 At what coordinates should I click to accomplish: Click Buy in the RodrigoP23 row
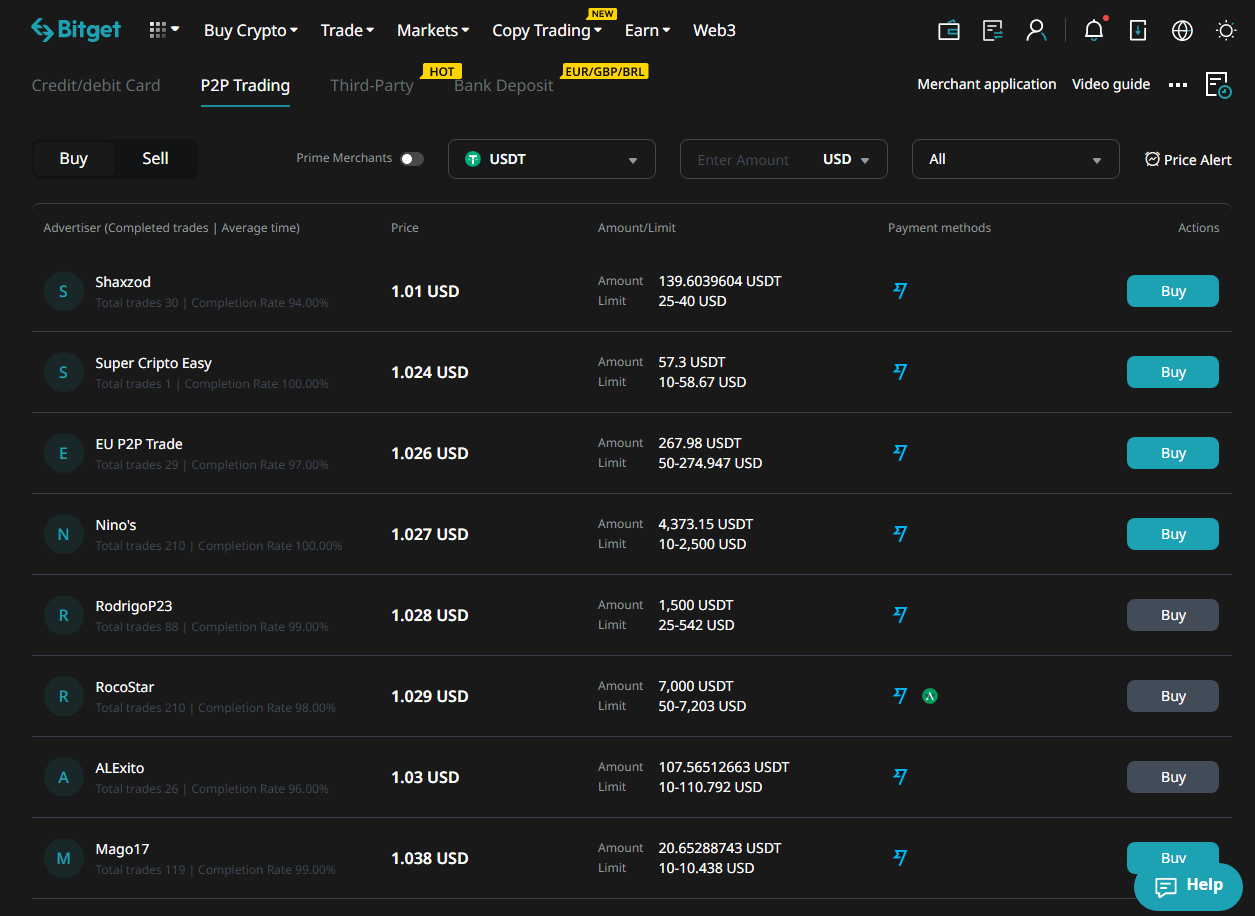1173,615
